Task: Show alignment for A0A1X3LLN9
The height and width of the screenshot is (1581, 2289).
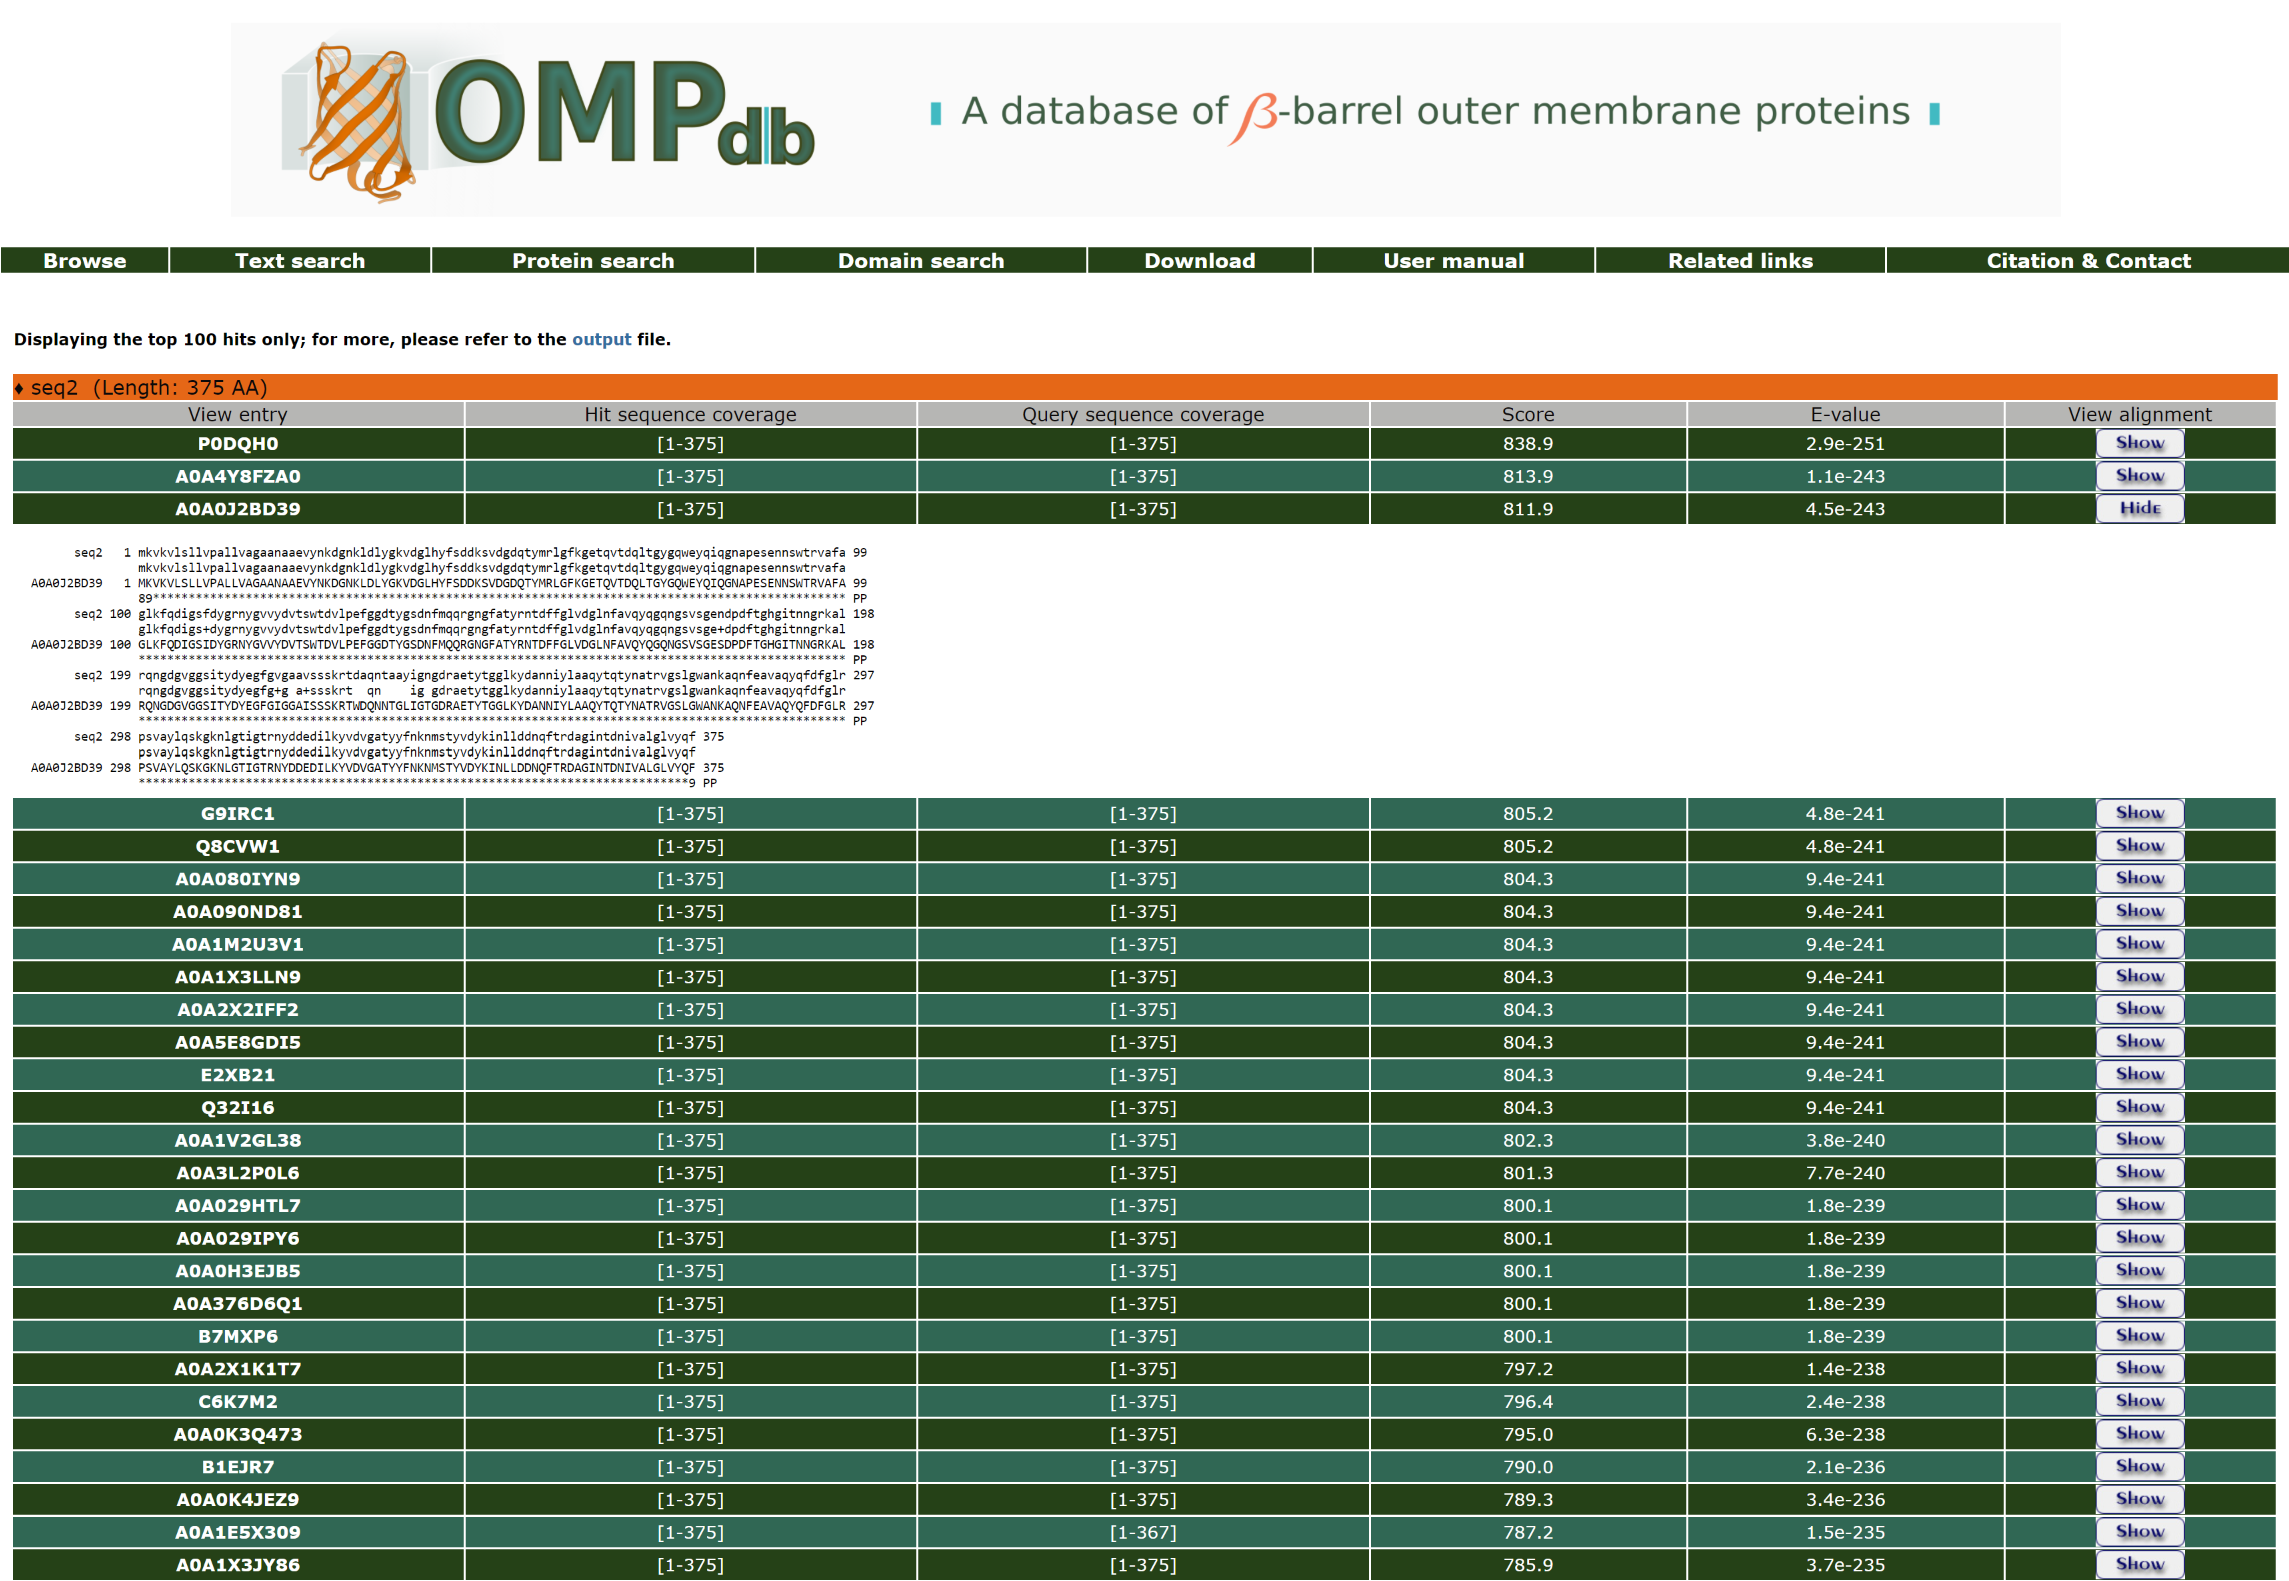Action: 2140,976
